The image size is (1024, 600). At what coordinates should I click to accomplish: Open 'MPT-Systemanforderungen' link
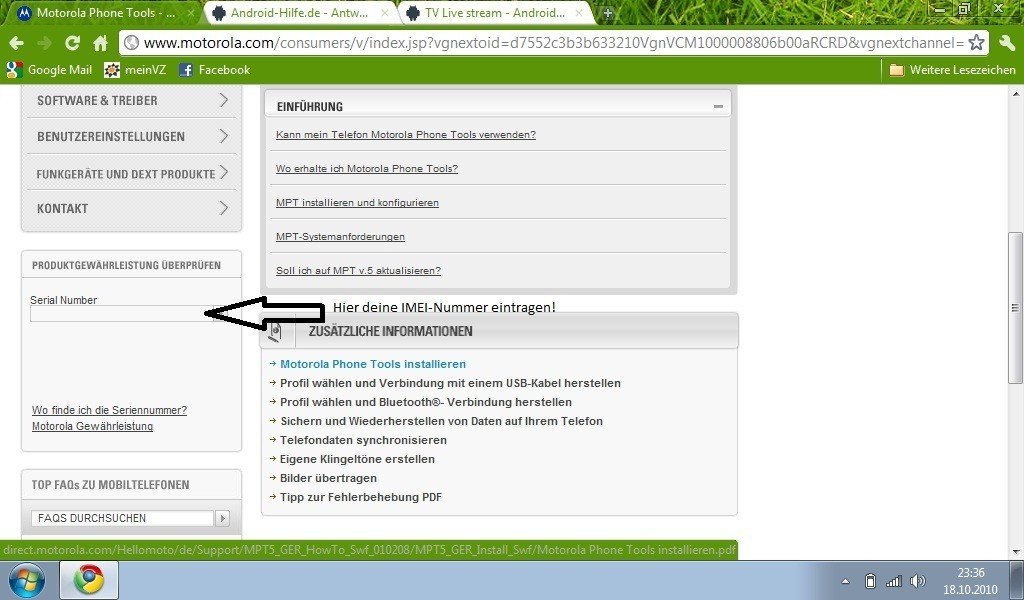coord(340,236)
